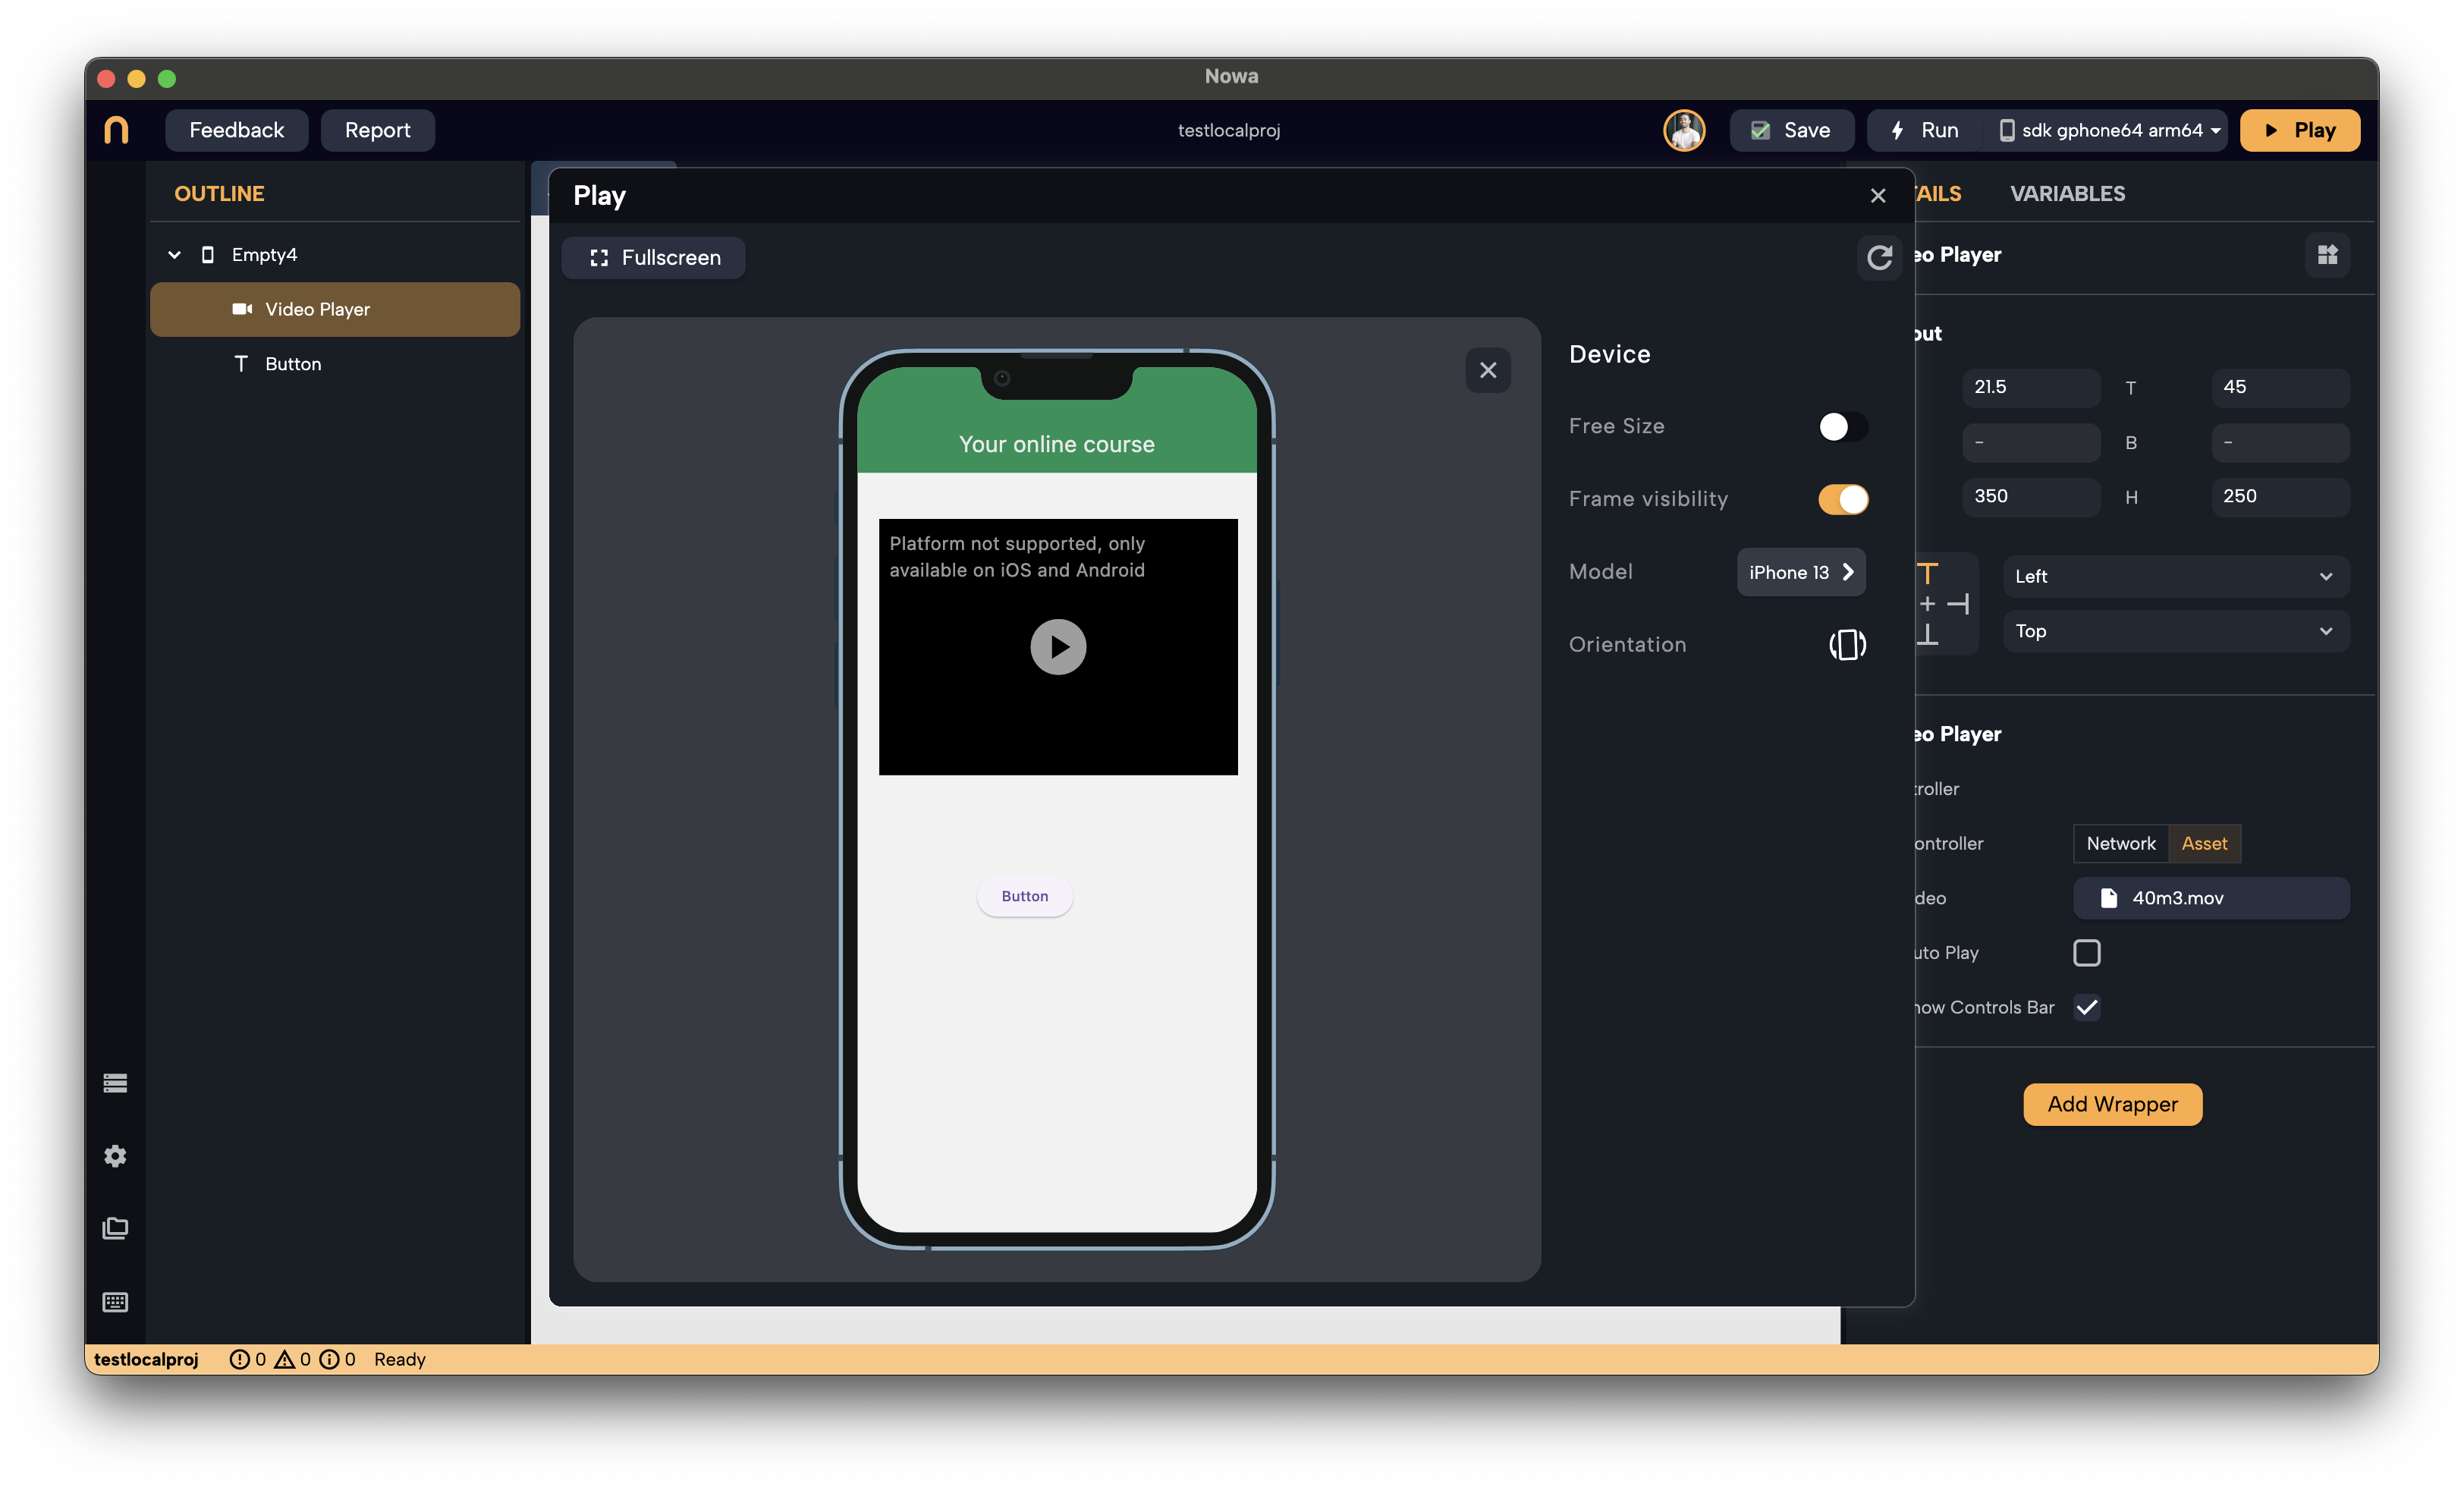2464x1487 pixels.
Task: Switch to the OUTLINE tab
Action: click(x=219, y=194)
